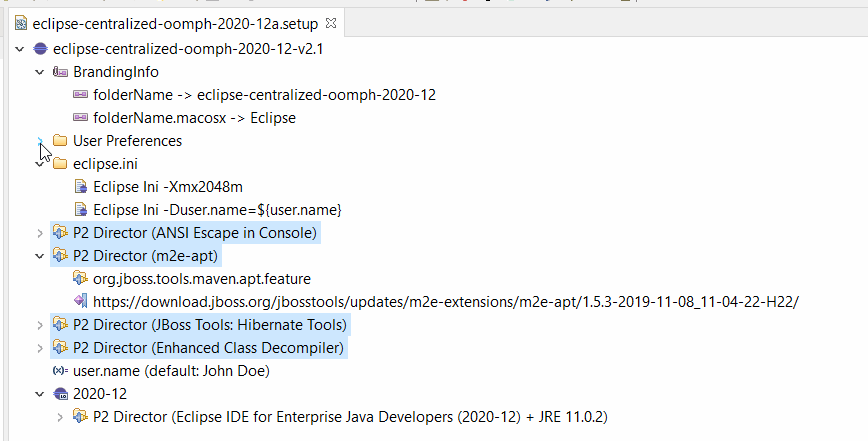Select folderName.macosx -> Eclipse entry

[x=194, y=118]
